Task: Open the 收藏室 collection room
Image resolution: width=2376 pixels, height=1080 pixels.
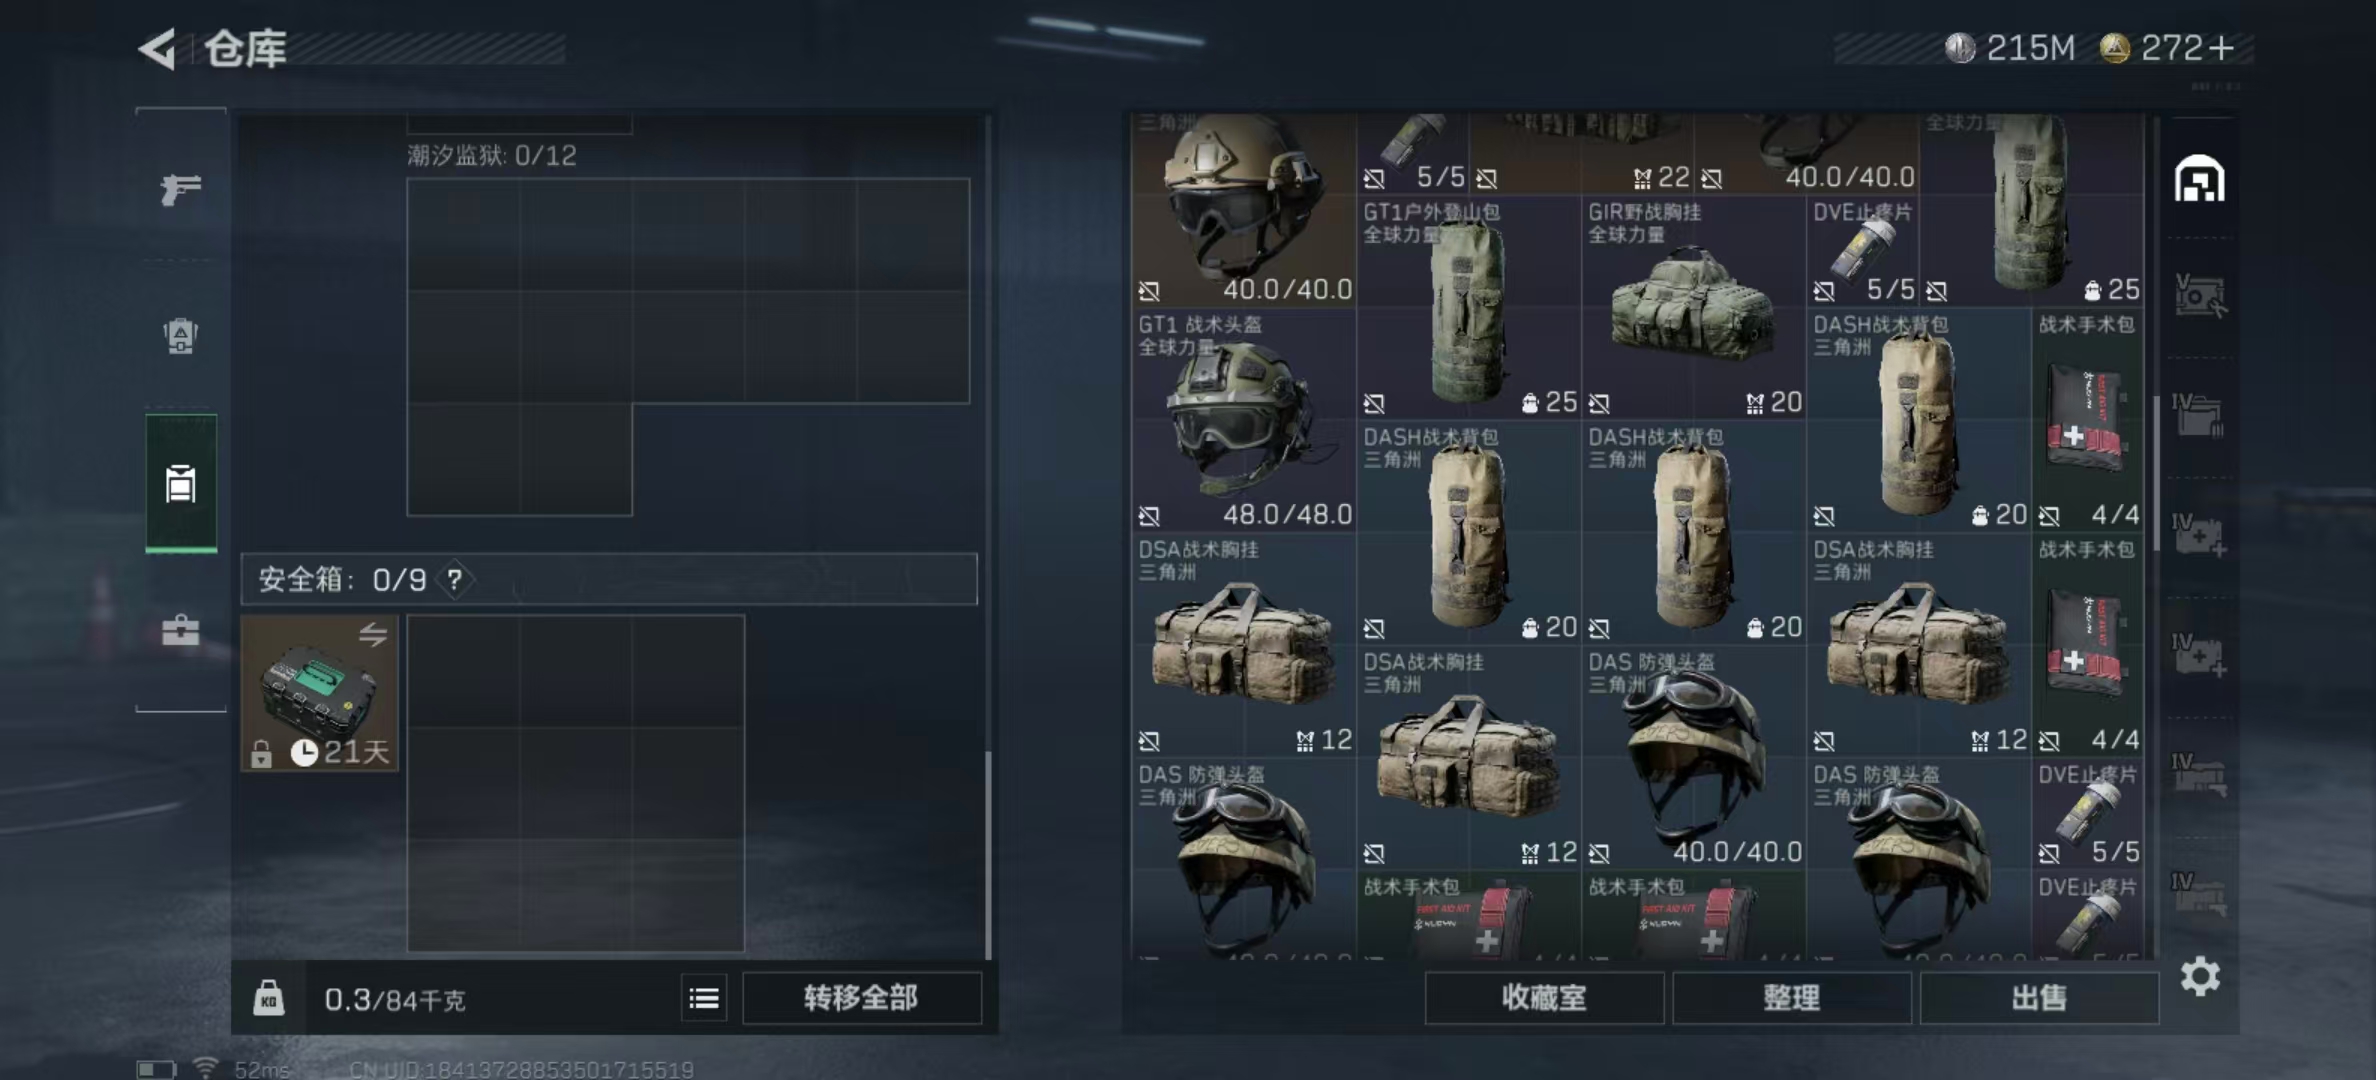Action: [1544, 998]
